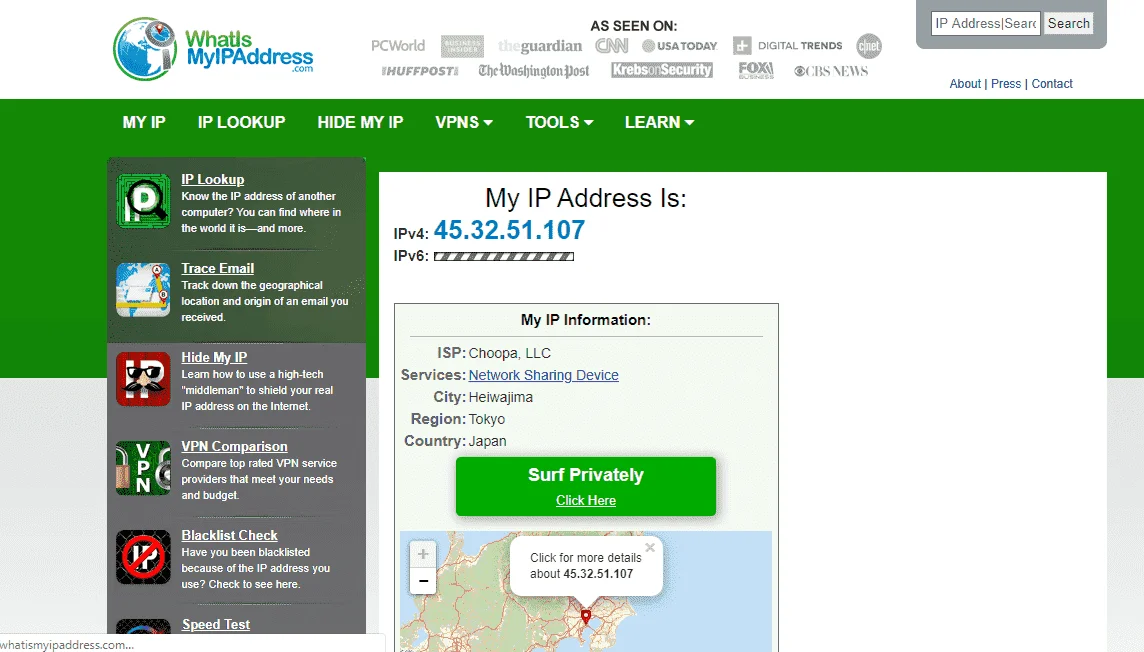Click the Hide My IP mustache icon
1144x652 pixels.
144,379
